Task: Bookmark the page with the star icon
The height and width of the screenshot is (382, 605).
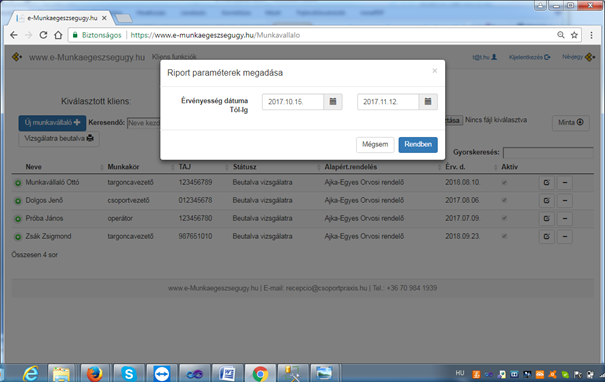Action: tap(574, 35)
